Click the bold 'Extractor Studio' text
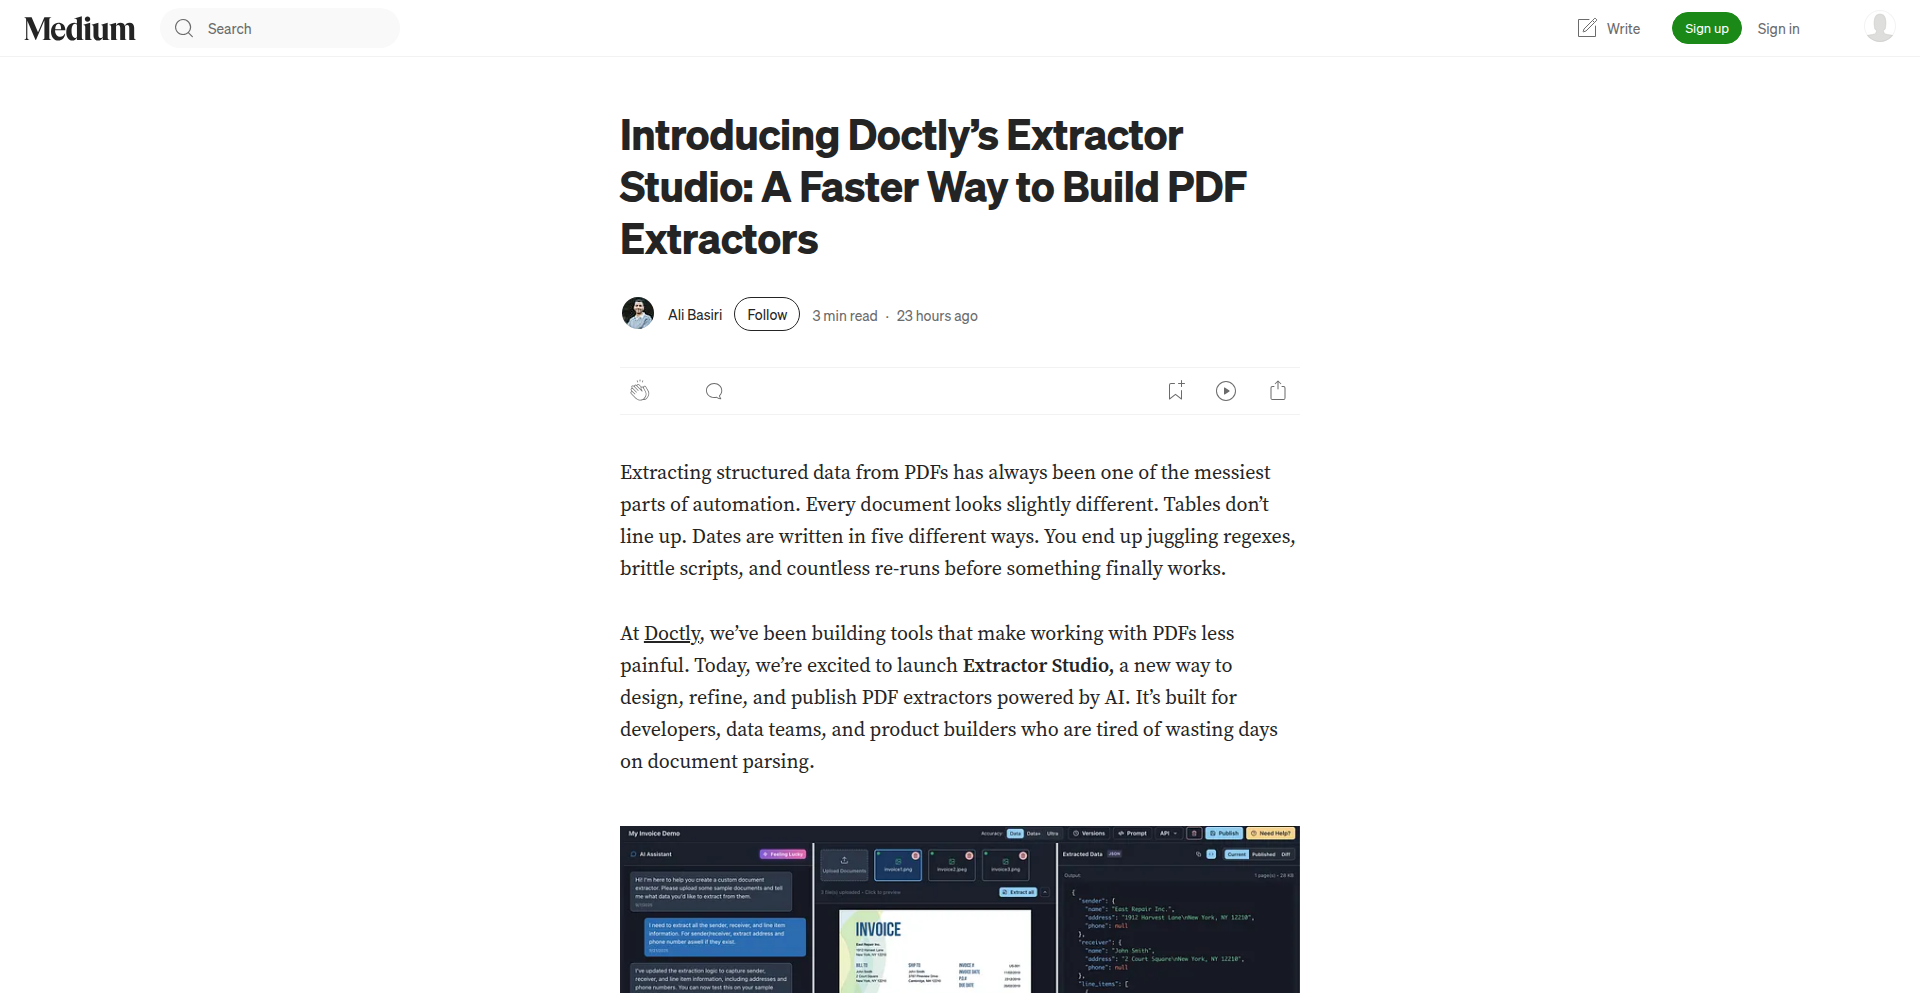This screenshot has height=993, width=1920. tap(1036, 666)
